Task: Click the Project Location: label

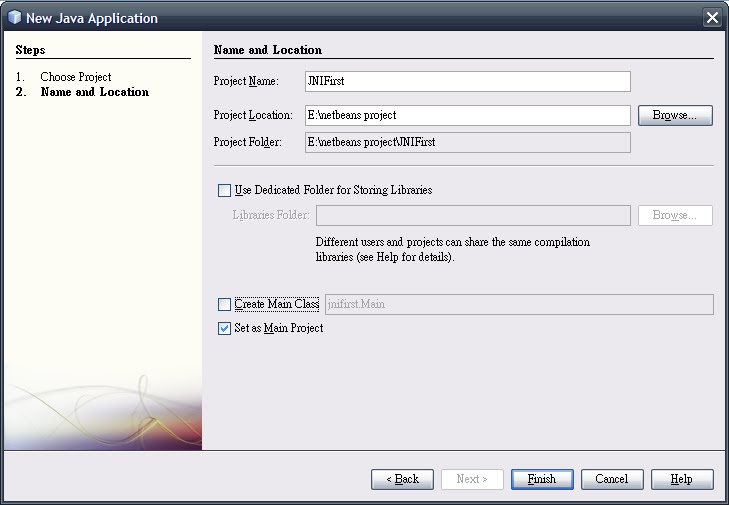Action: pyautogui.click(x=253, y=115)
